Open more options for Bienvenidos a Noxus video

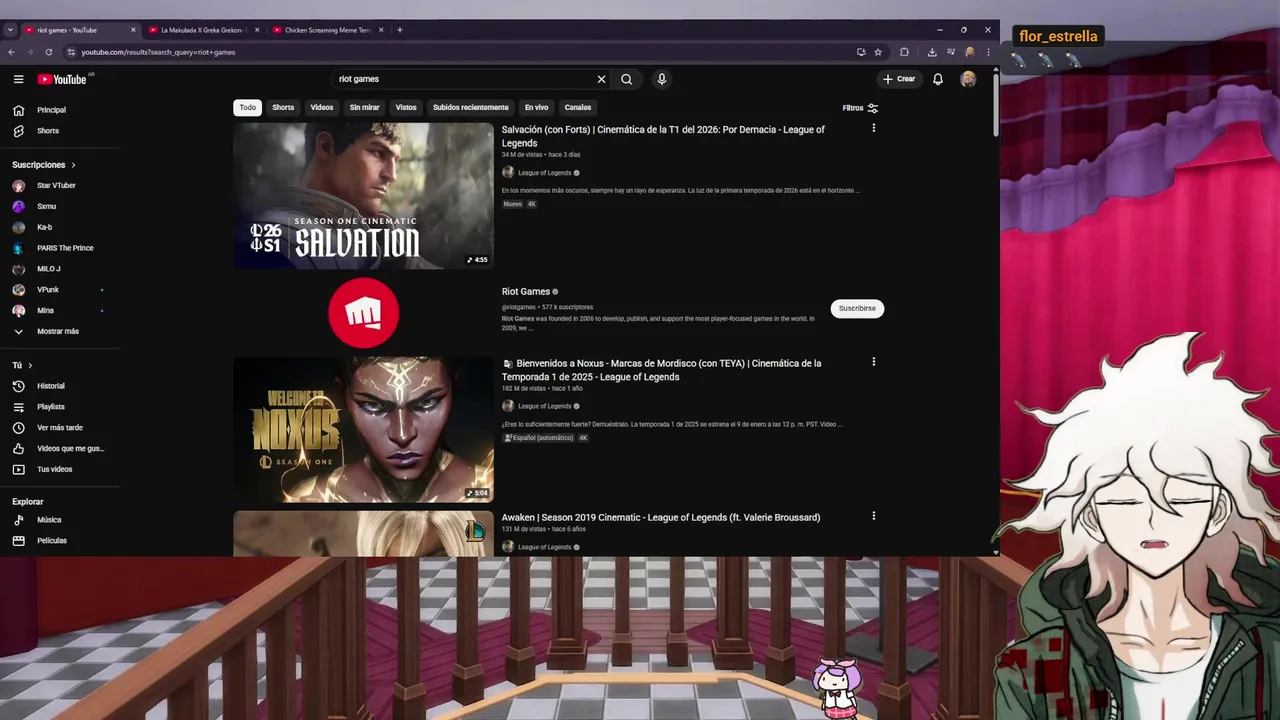[x=873, y=362]
